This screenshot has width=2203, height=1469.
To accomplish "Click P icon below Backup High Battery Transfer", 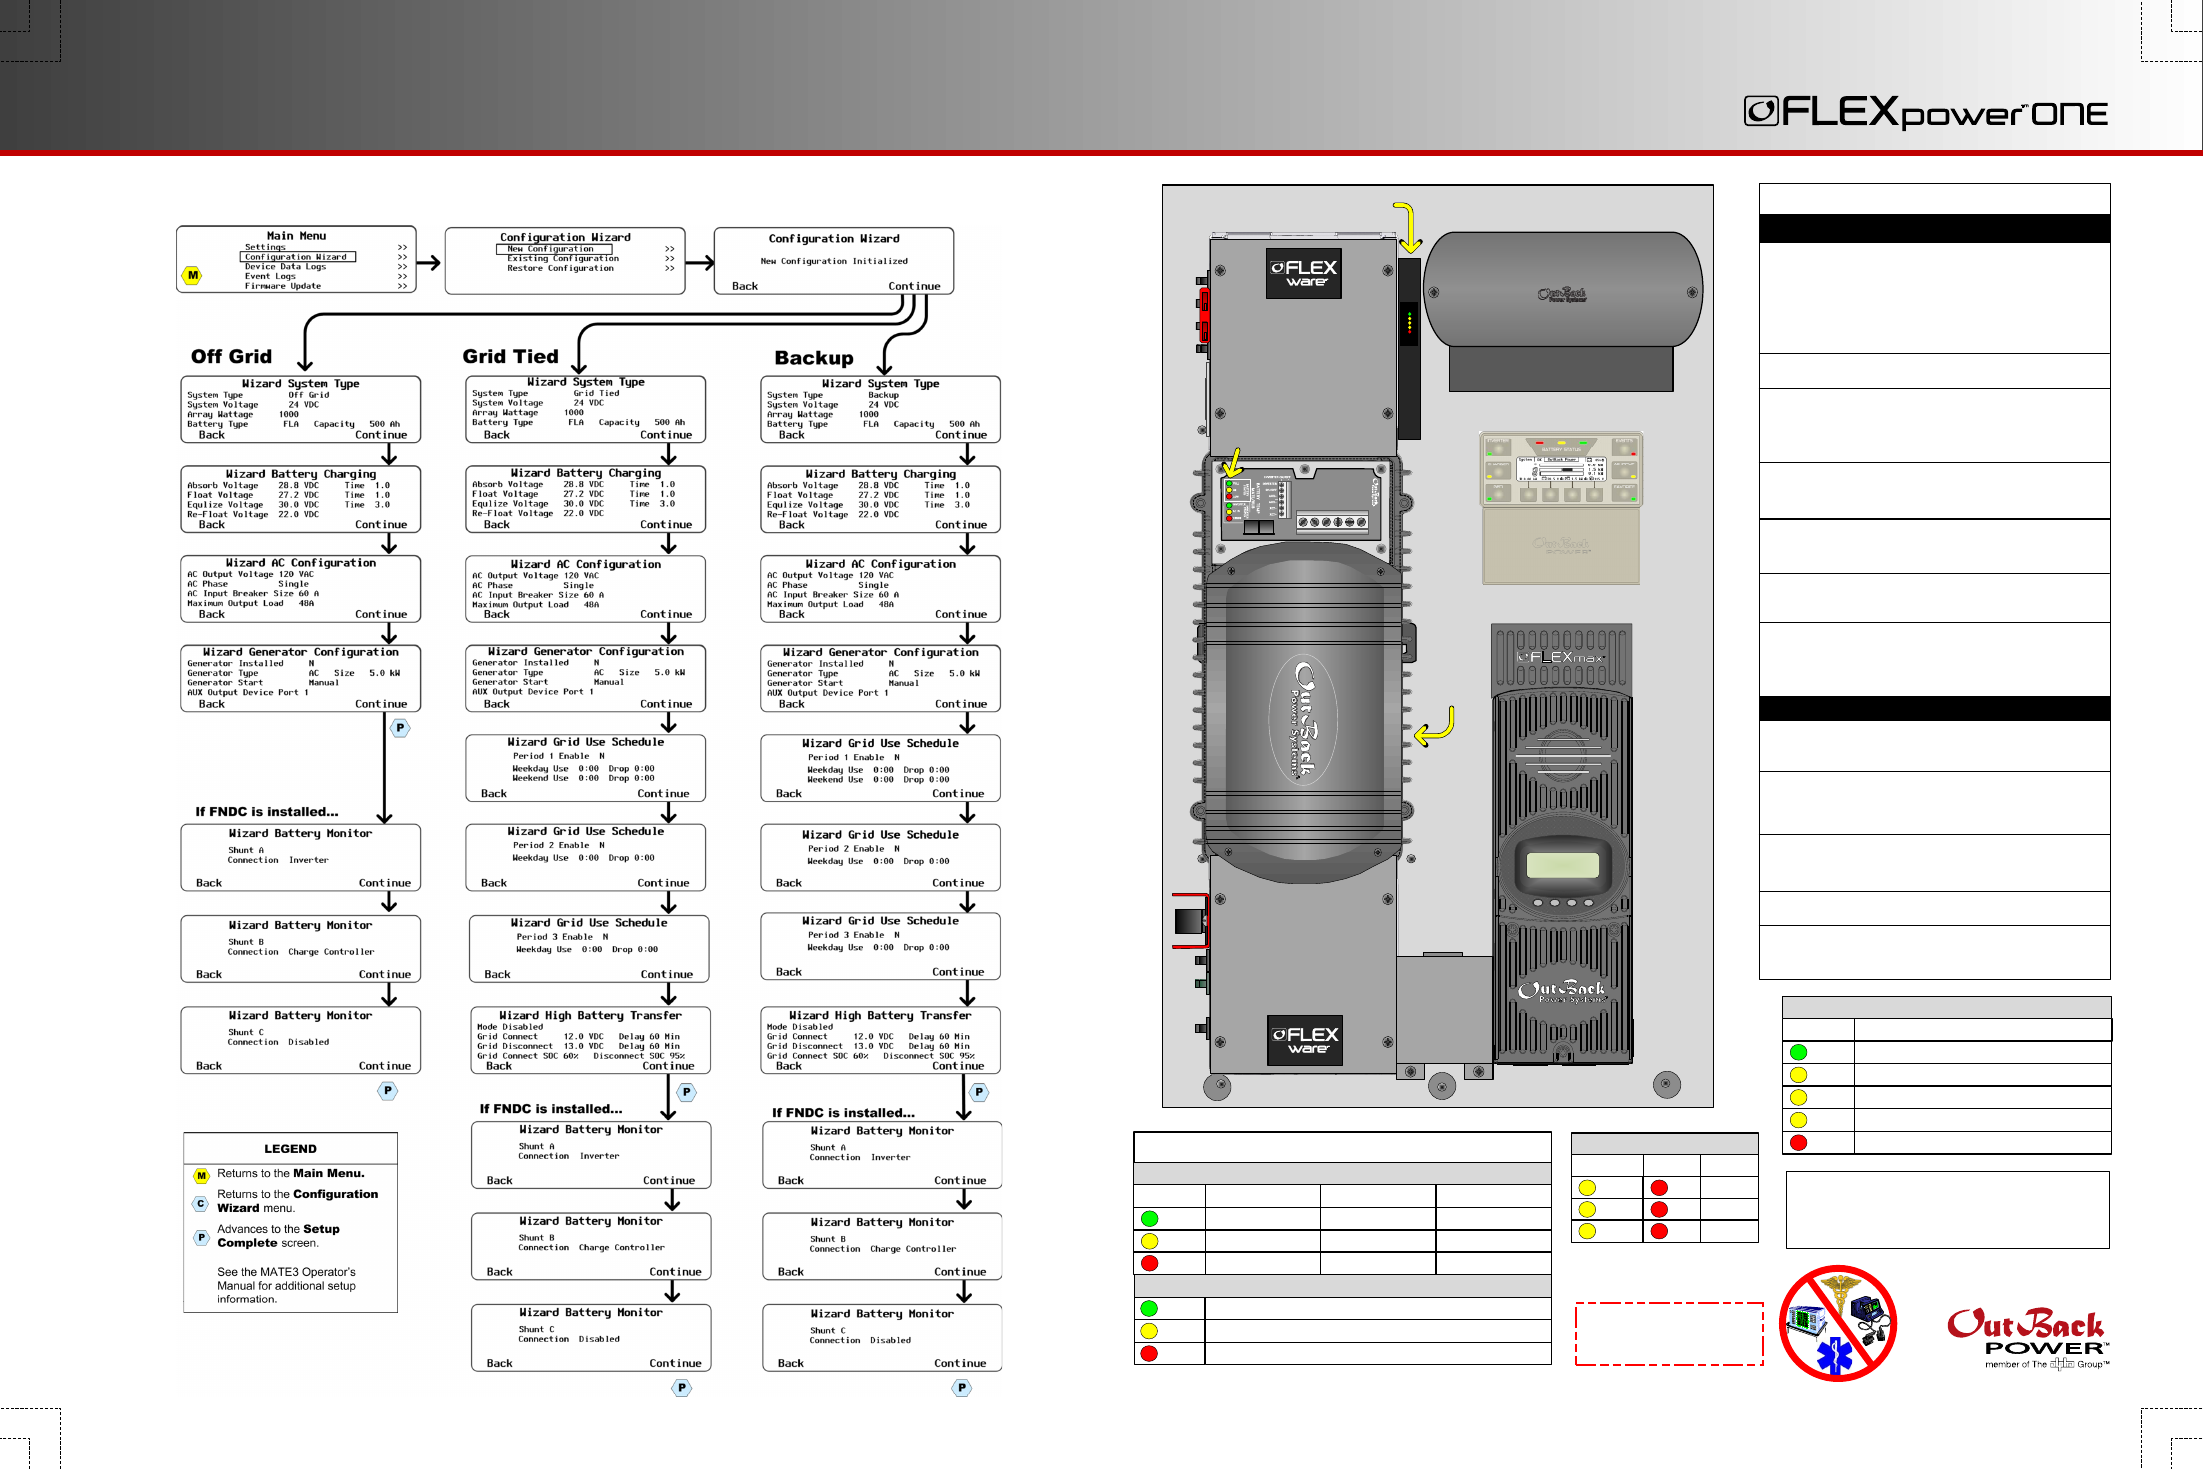I will [979, 1092].
